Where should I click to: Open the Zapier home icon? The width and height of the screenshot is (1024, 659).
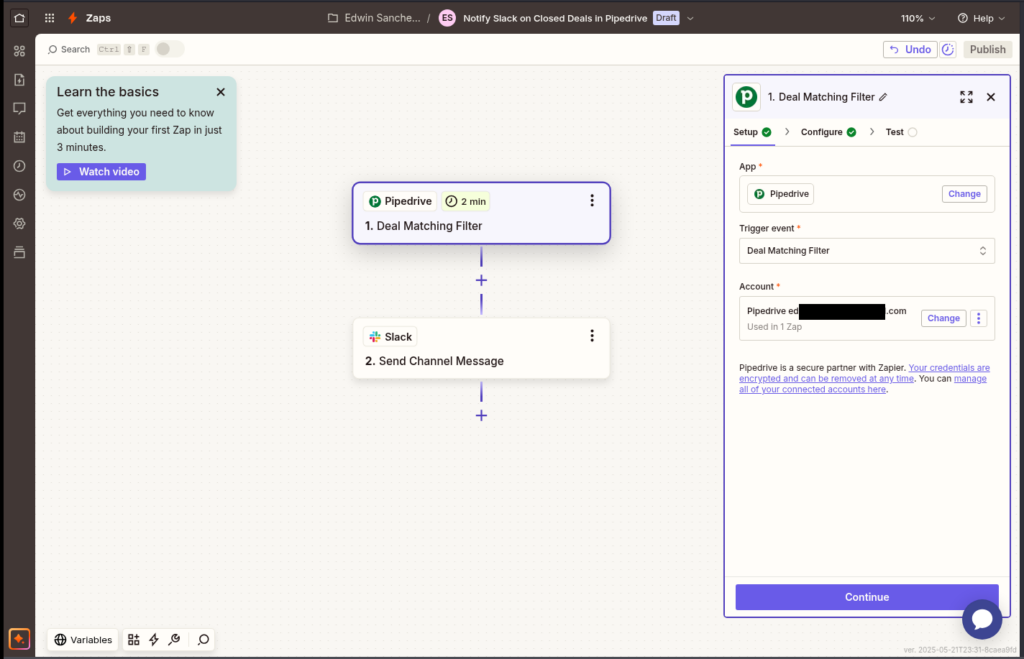point(20,18)
